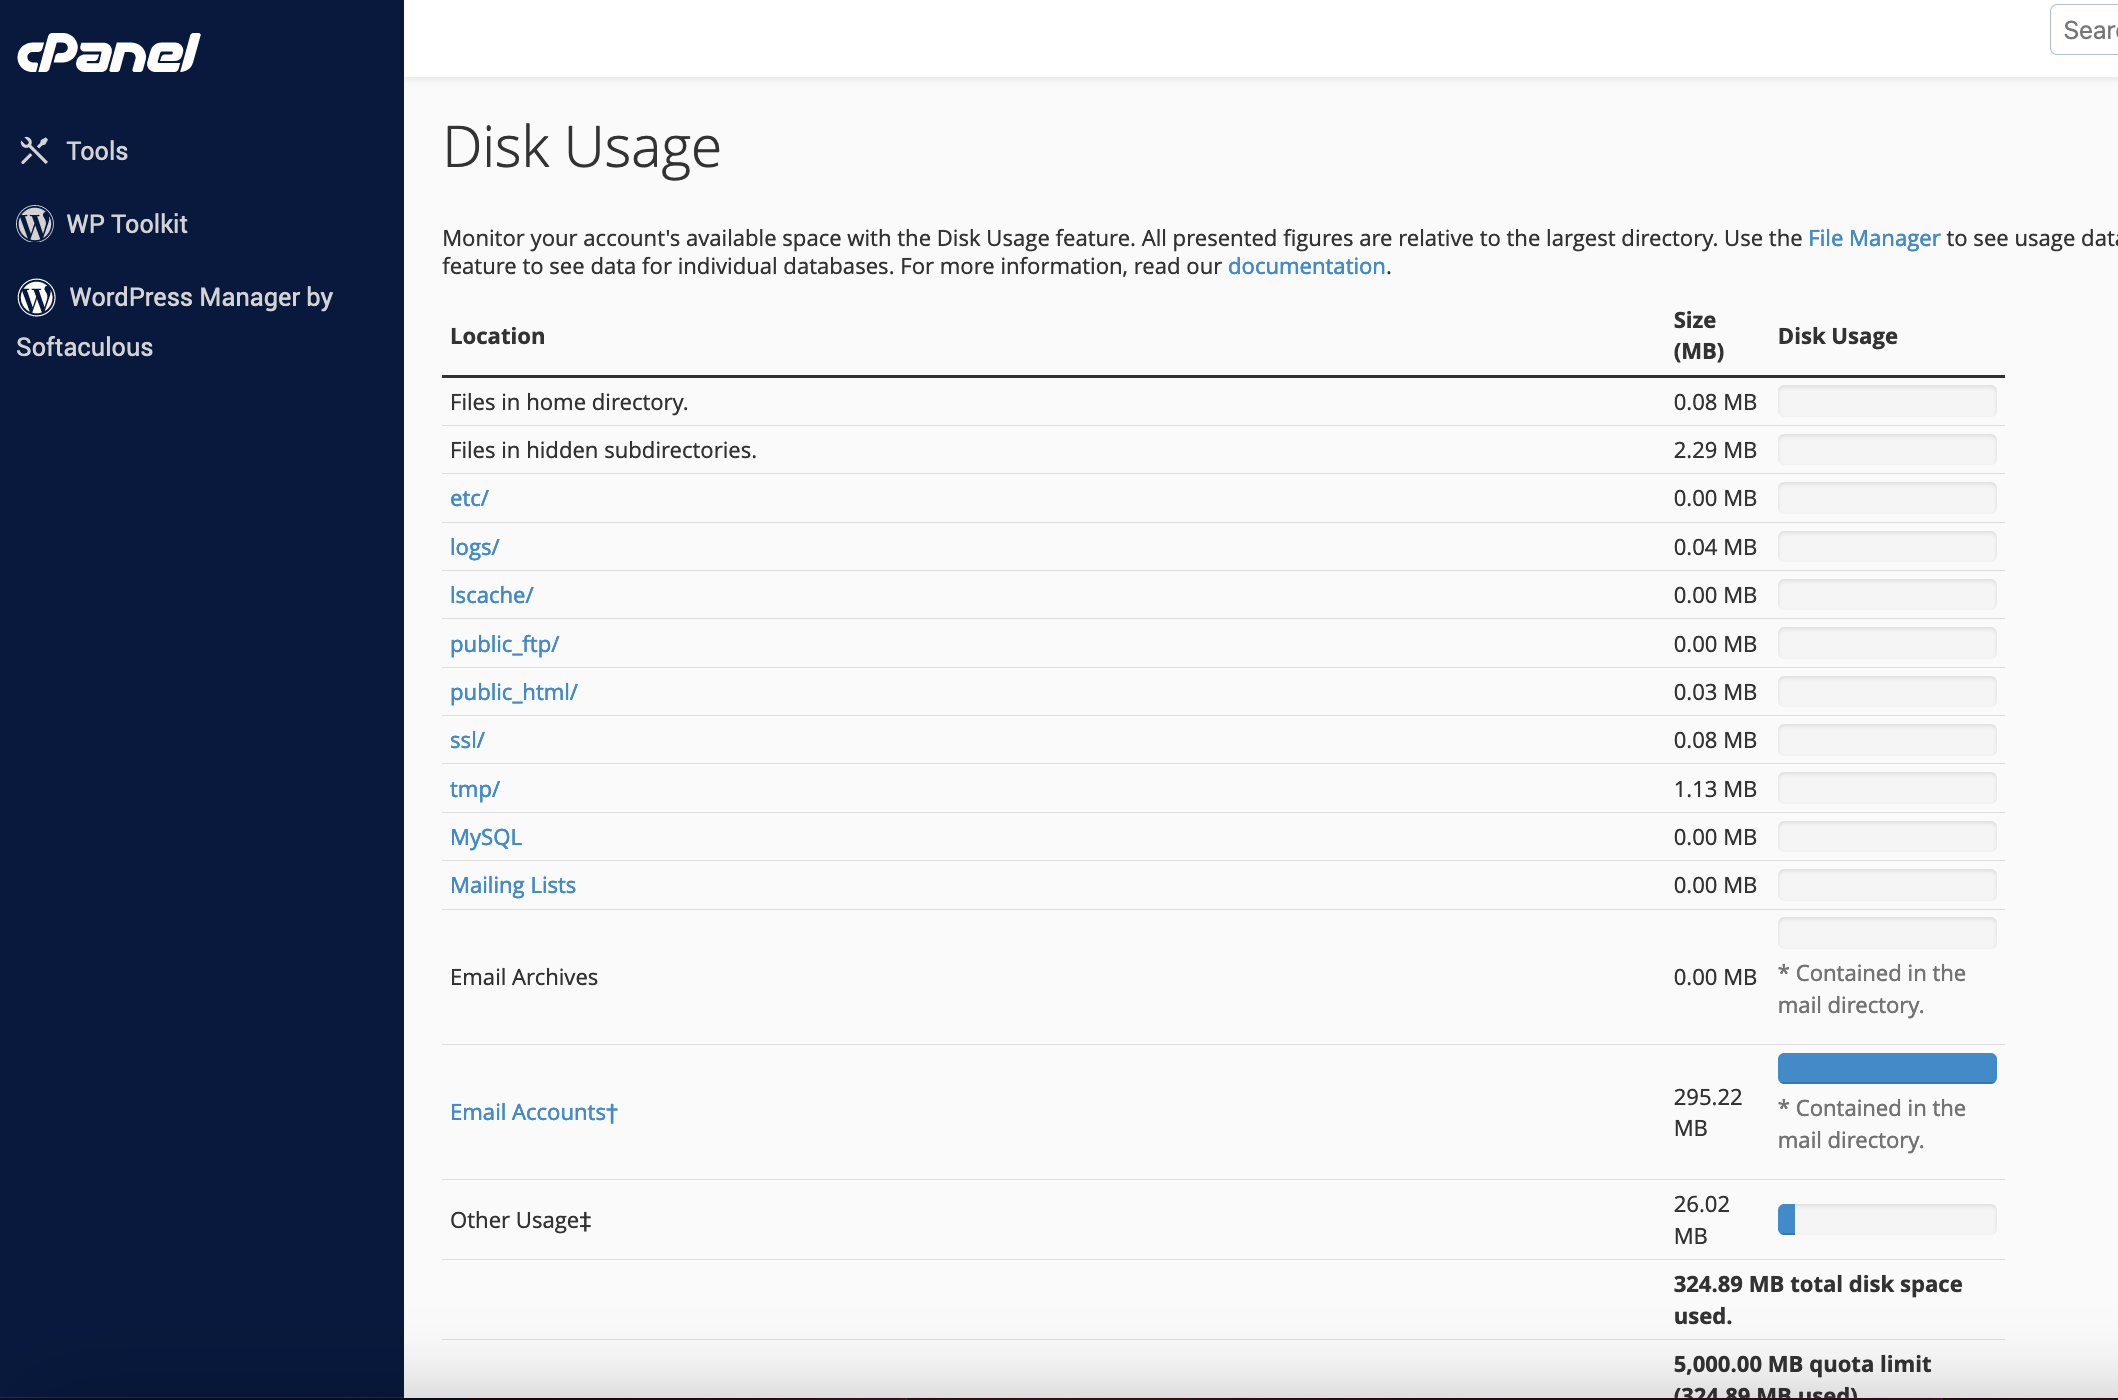This screenshot has height=1400, width=2118.
Task: Click the Disk Usage page heading
Action: (581, 148)
